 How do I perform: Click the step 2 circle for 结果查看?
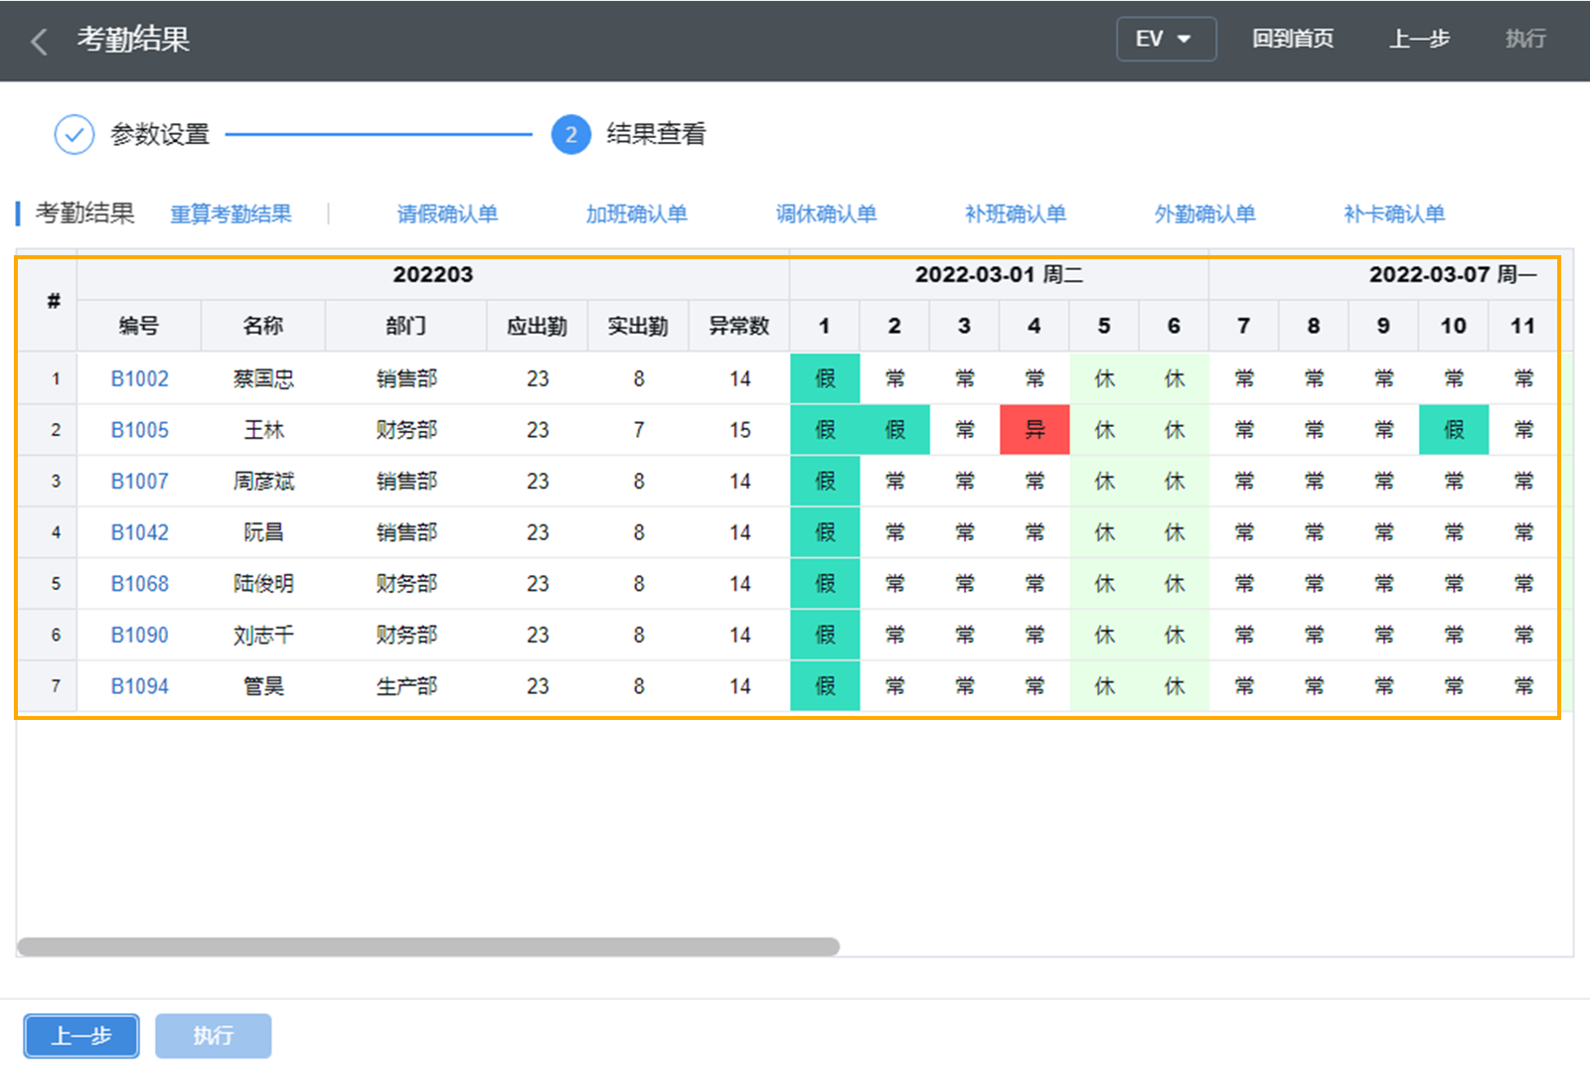tap(571, 134)
